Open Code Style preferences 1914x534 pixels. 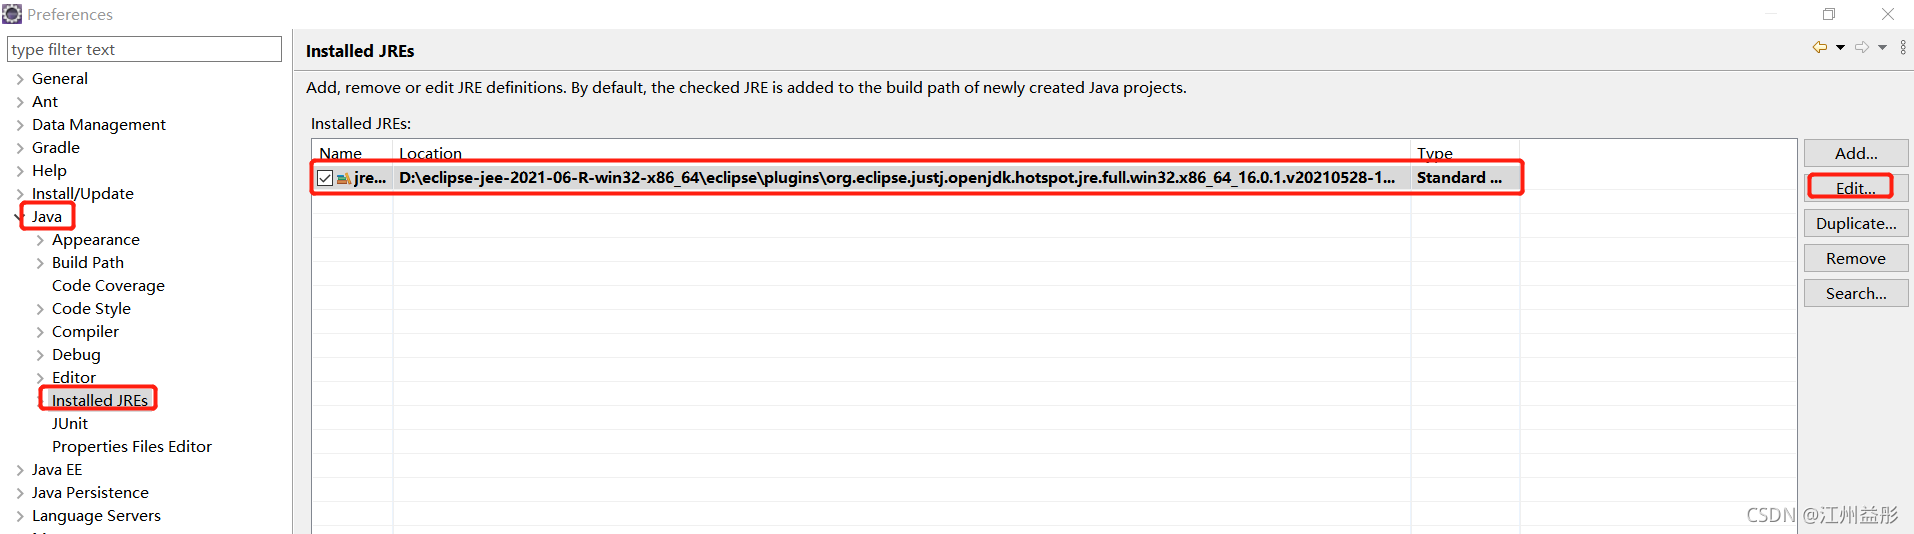pyautogui.click(x=91, y=308)
